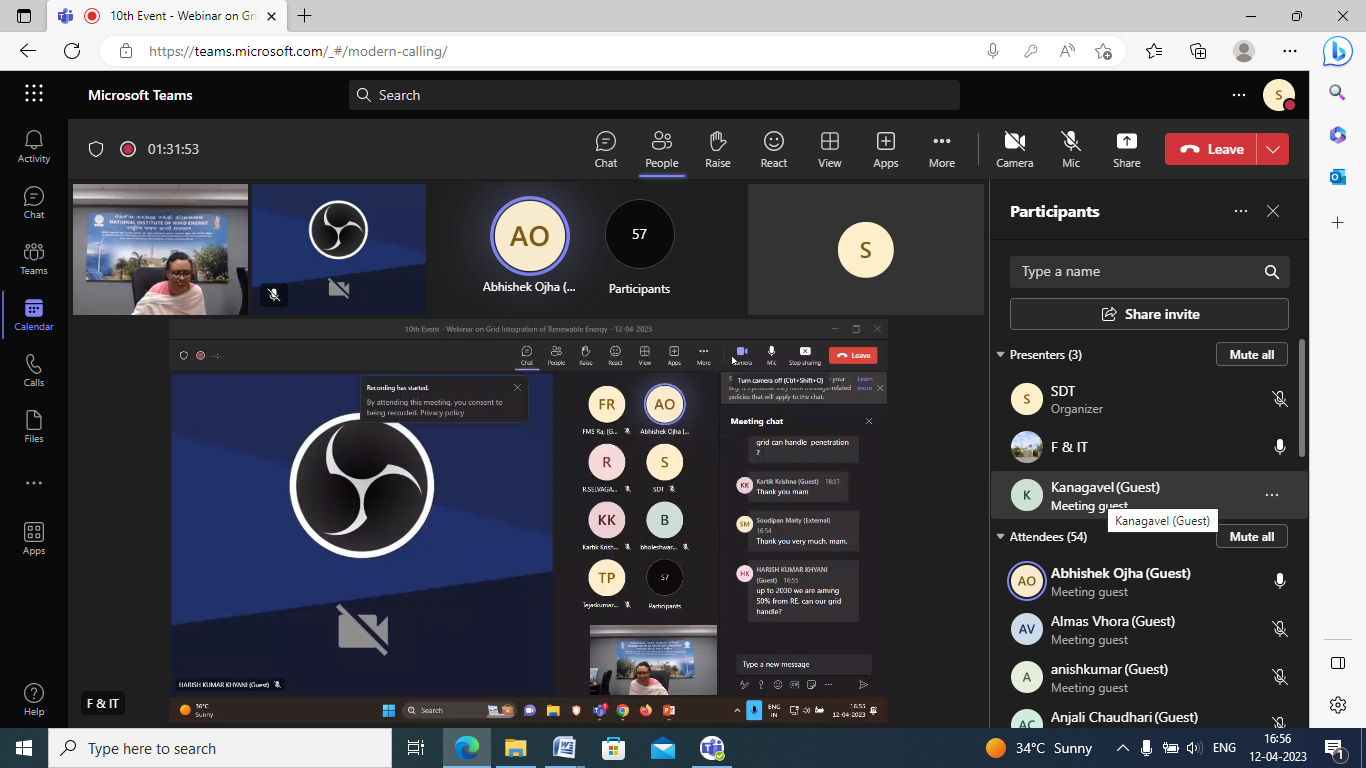Image resolution: width=1366 pixels, height=768 pixels.
Task: Toggle the Camera on
Action: 1014,149
